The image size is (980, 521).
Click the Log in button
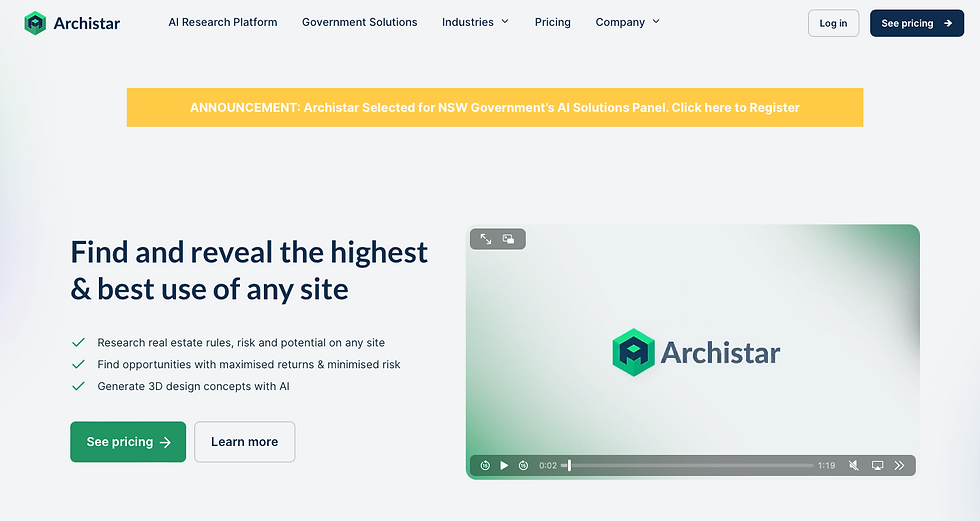pyautogui.click(x=833, y=23)
